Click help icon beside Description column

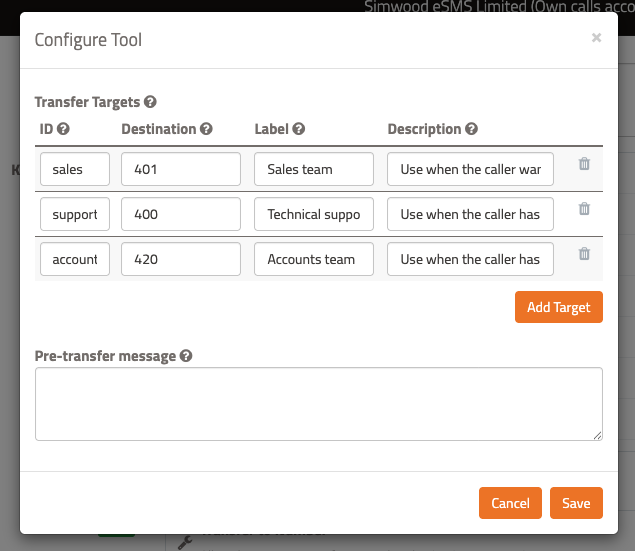(472, 129)
